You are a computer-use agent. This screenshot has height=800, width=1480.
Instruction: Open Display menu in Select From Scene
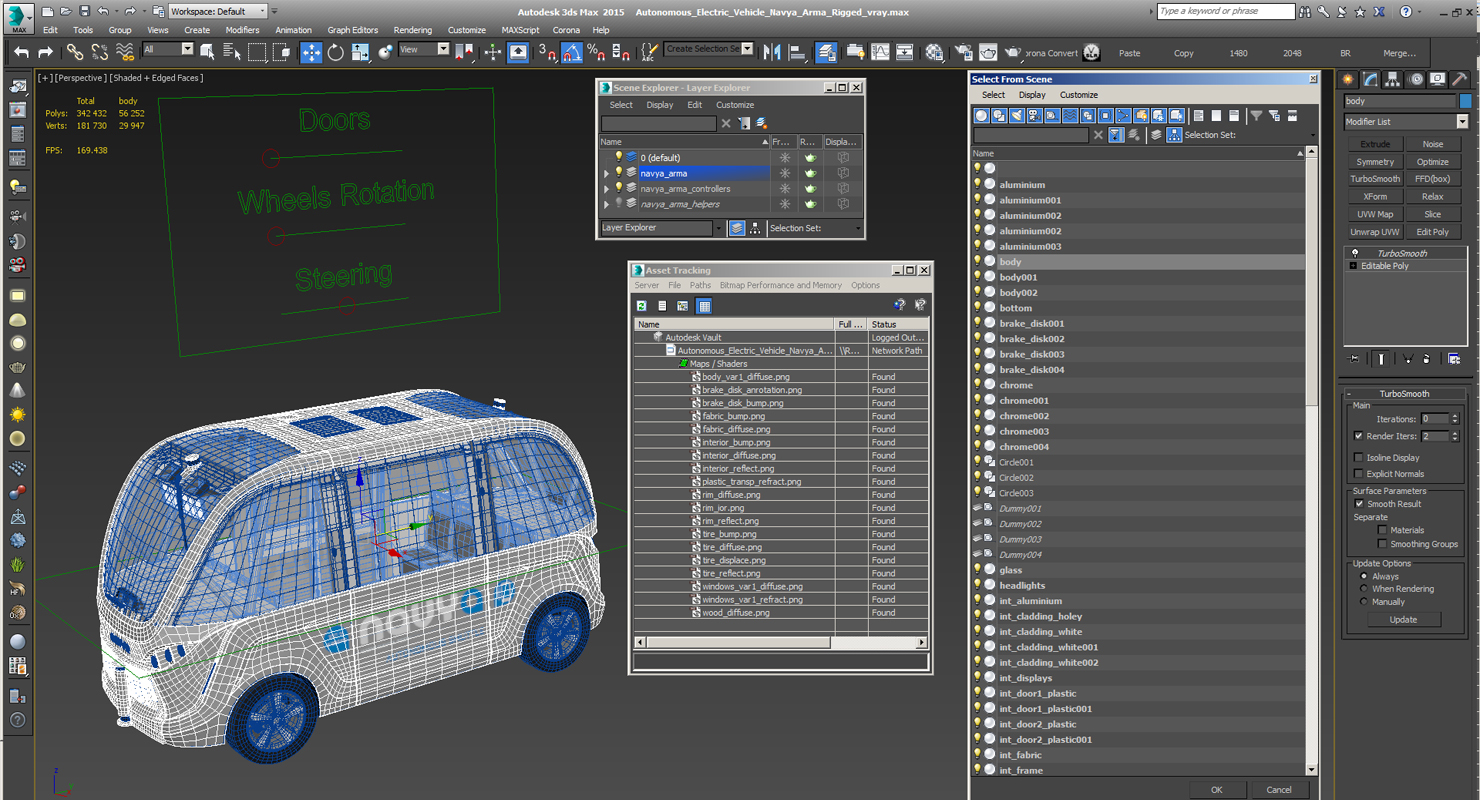click(x=1032, y=95)
